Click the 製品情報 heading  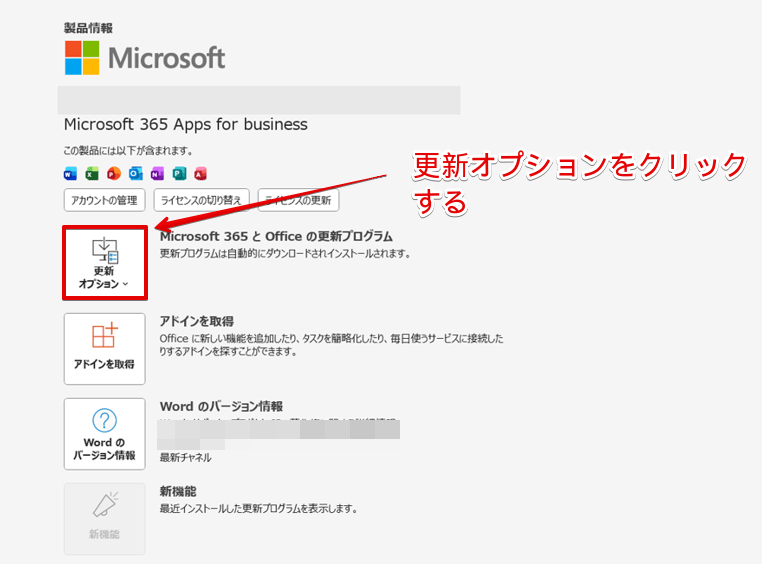[x=88, y=28]
